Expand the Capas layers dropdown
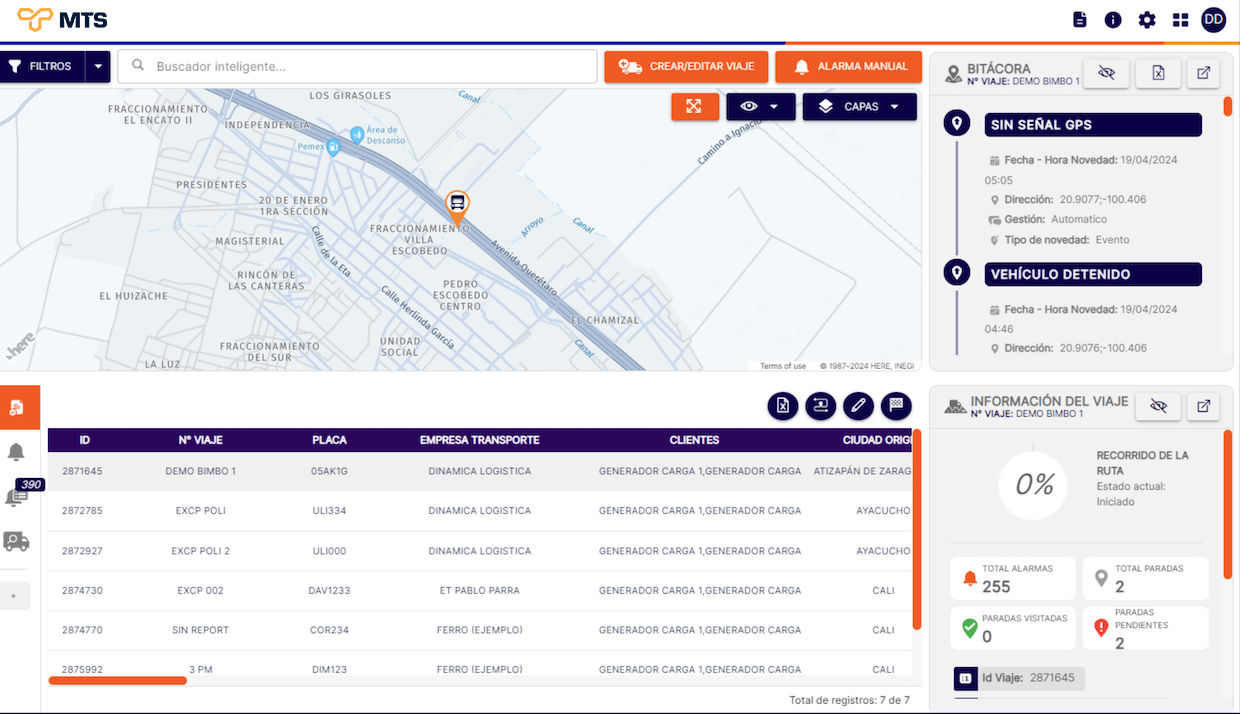The image size is (1240, 714). tap(859, 107)
